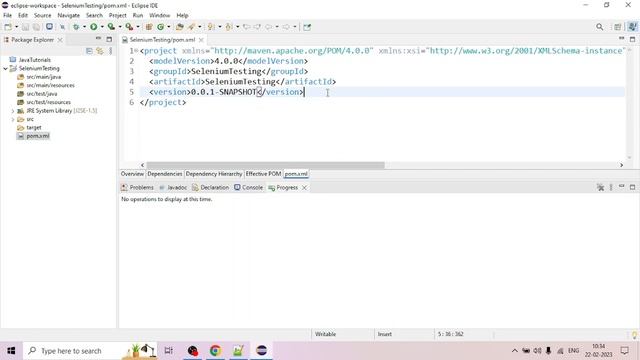Click the Debug bug icon
Viewport: 640px width, 360px height.
76,27
